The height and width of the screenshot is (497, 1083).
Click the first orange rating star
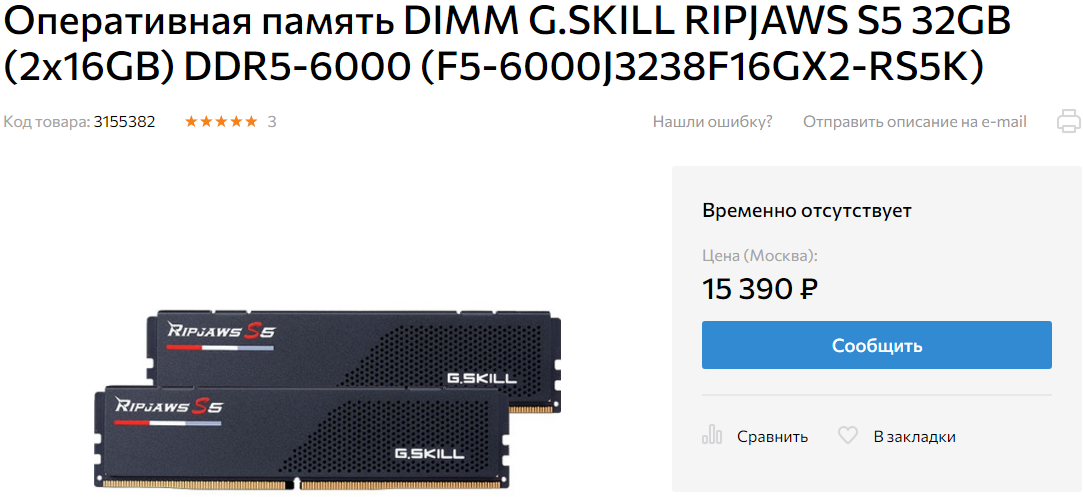(x=191, y=122)
